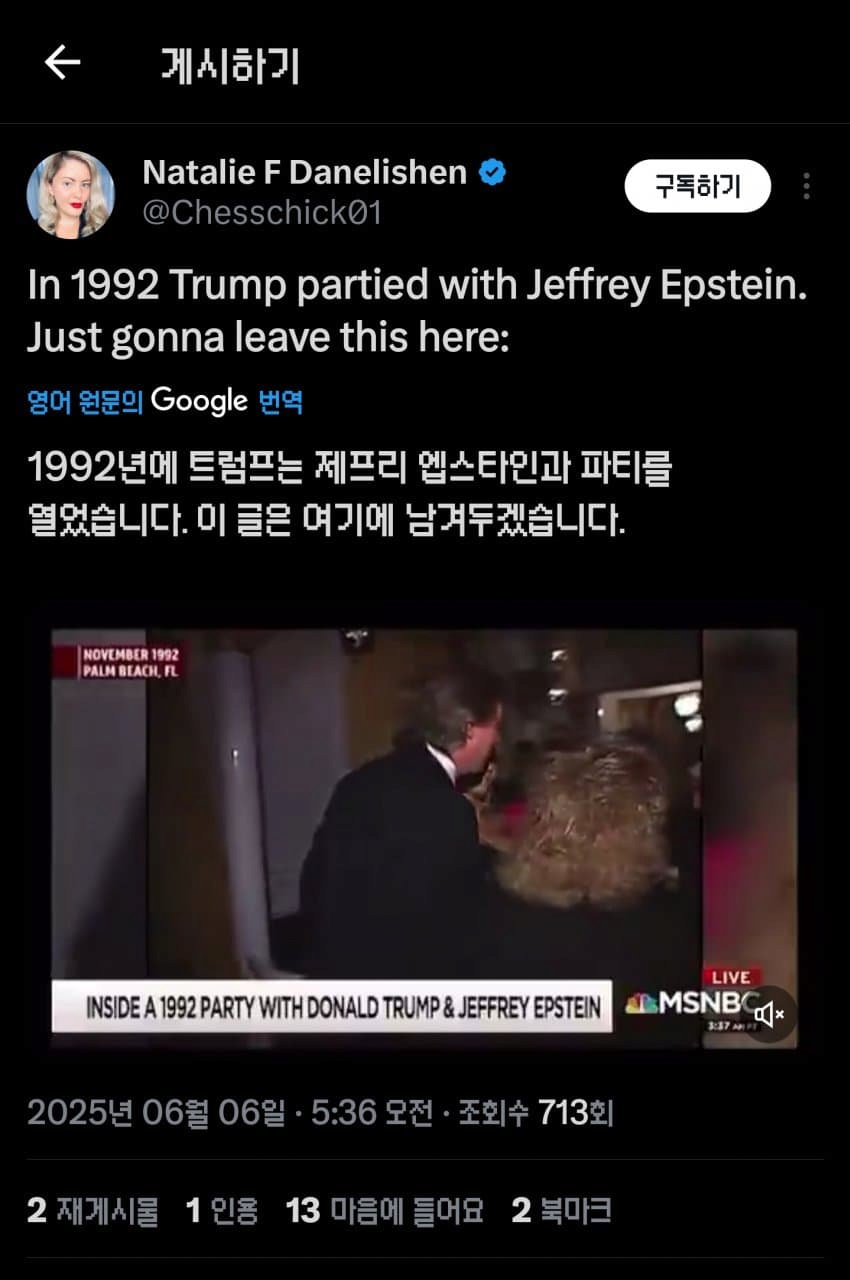Open the @Chesschick01 handle
850x1280 pixels.
pyautogui.click(x=262, y=214)
